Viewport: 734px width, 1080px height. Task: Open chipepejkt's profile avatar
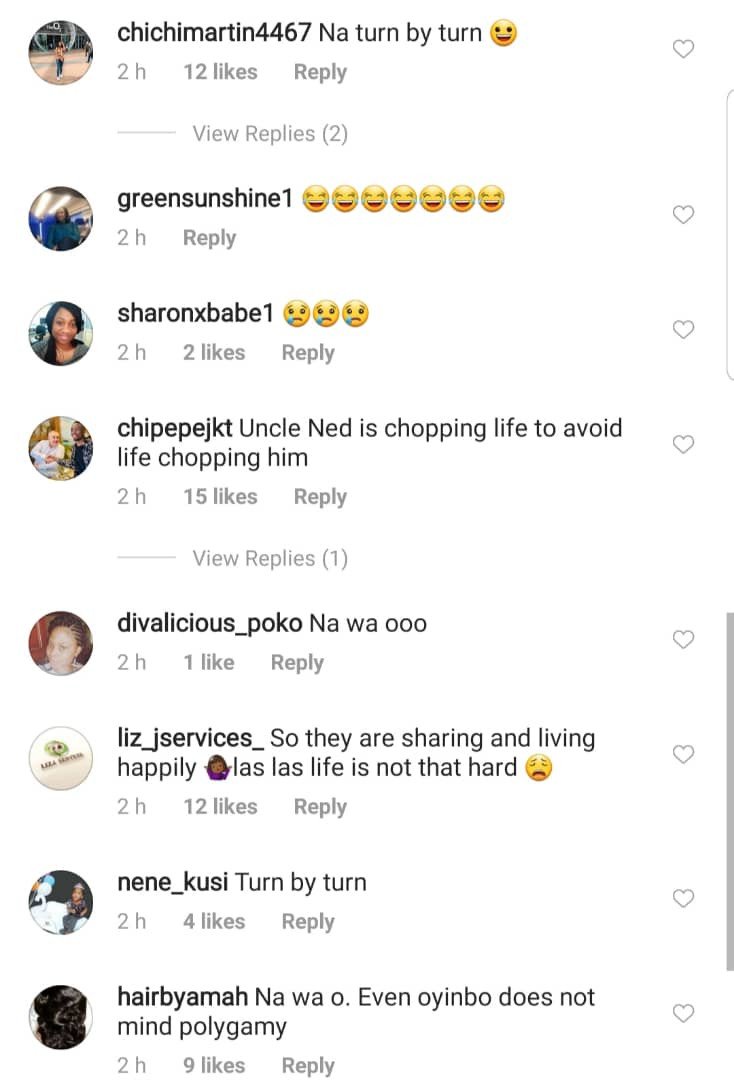coord(61,448)
